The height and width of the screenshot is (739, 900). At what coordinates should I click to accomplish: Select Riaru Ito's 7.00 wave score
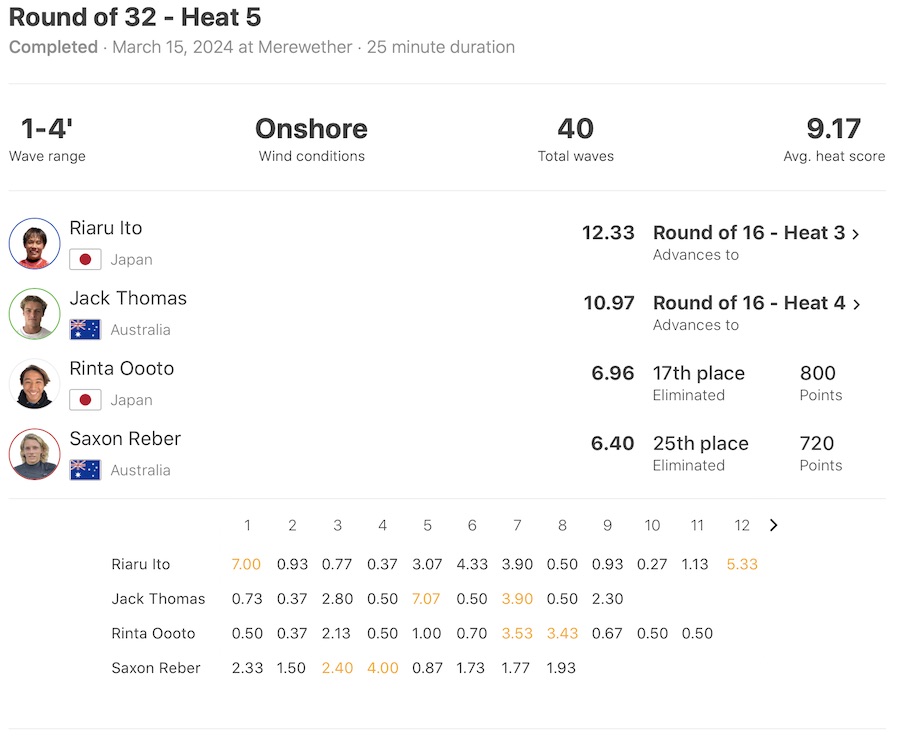[246, 564]
